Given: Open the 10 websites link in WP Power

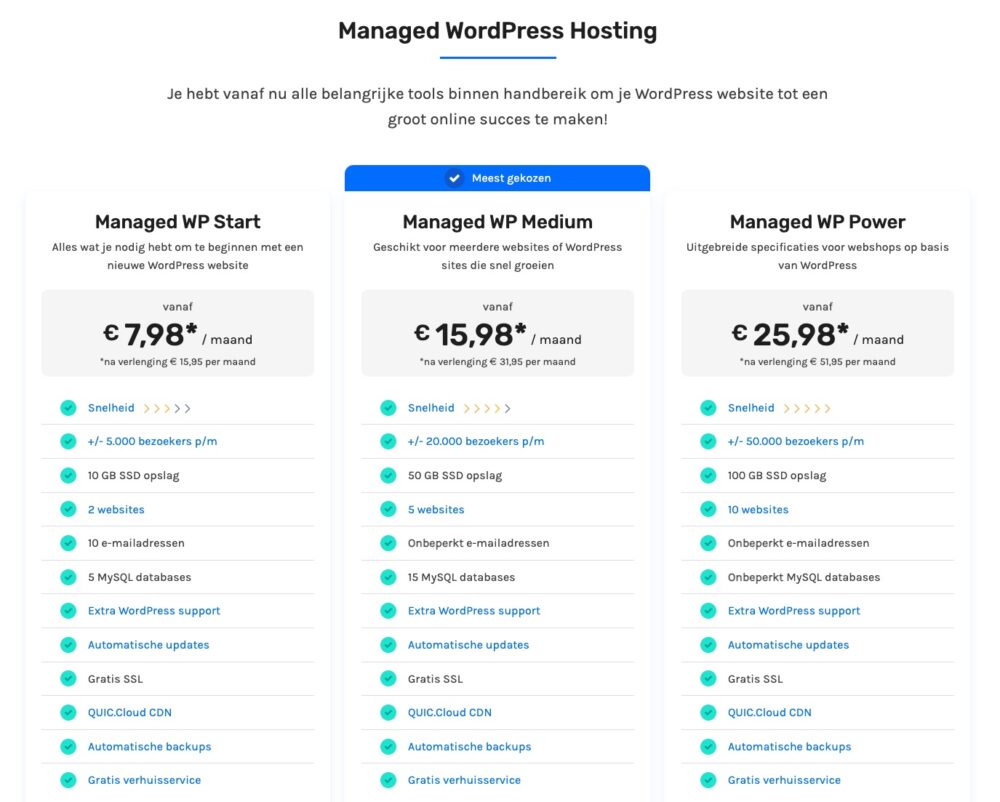Looking at the screenshot, I should [758, 509].
